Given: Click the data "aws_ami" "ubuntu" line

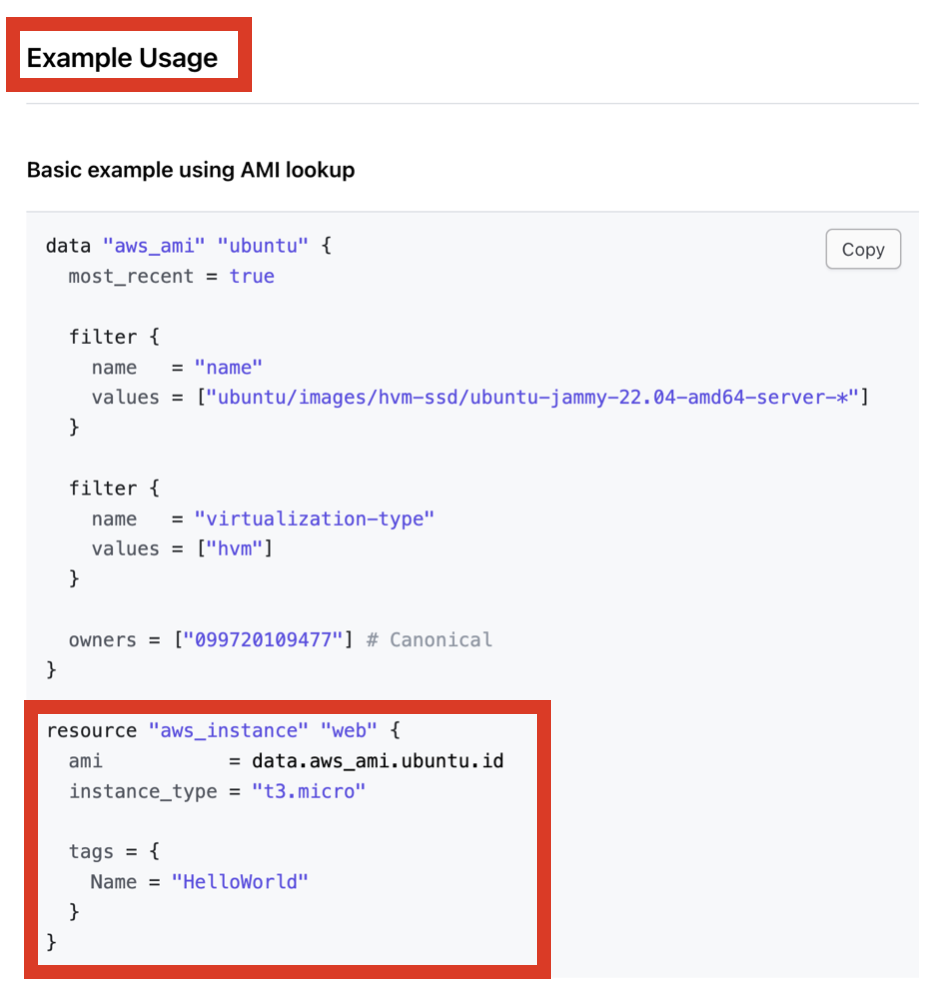Looking at the screenshot, I should coord(189,245).
